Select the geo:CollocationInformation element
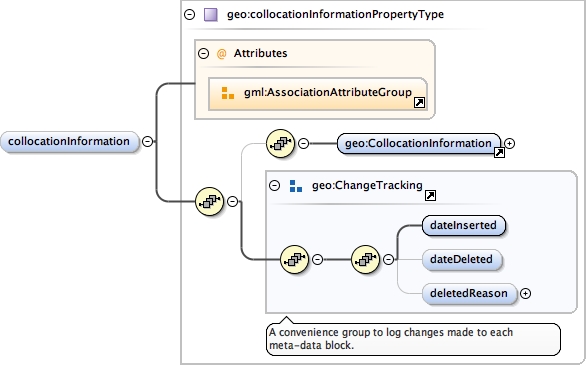Image resolution: width=587 pixels, height=366 pixels. click(419, 143)
